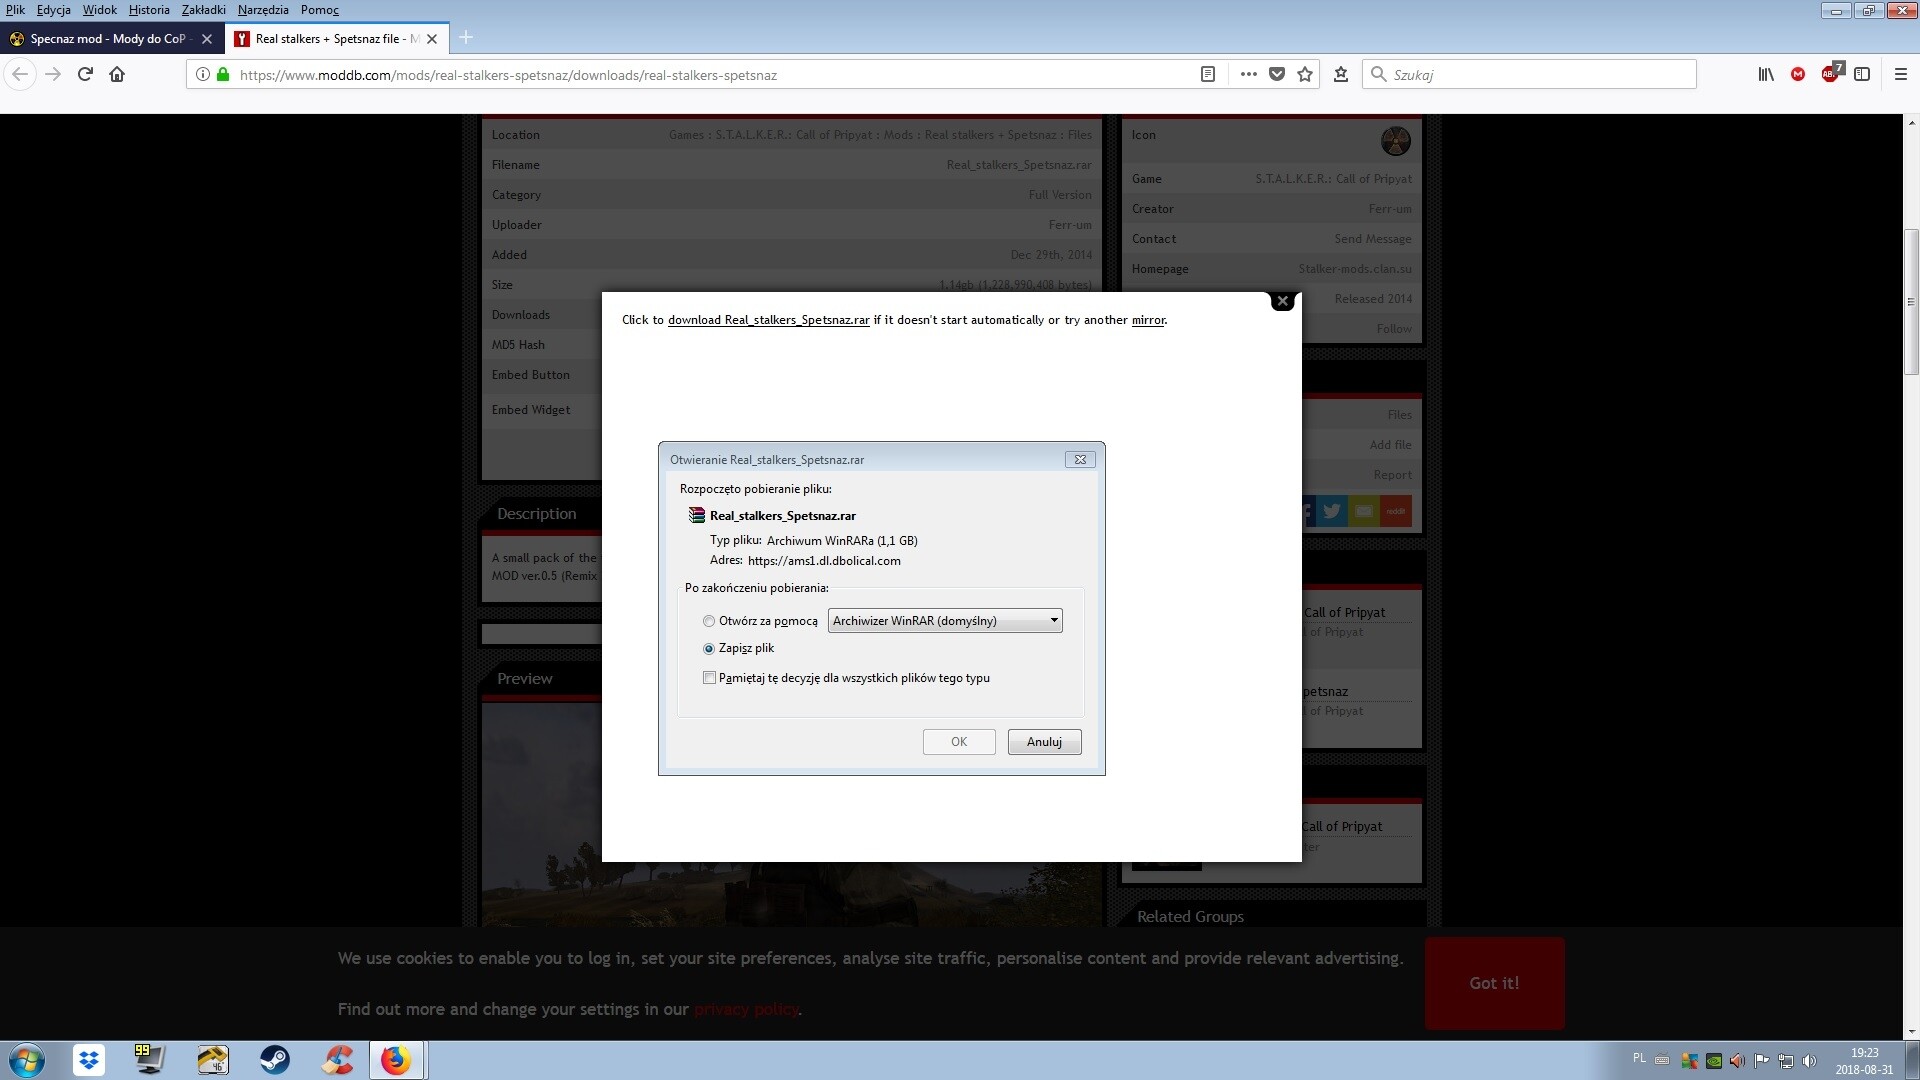Viewport: 1920px width, 1080px height.
Task: Save the page to Pocket
Action: pyautogui.click(x=1277, y=74)
